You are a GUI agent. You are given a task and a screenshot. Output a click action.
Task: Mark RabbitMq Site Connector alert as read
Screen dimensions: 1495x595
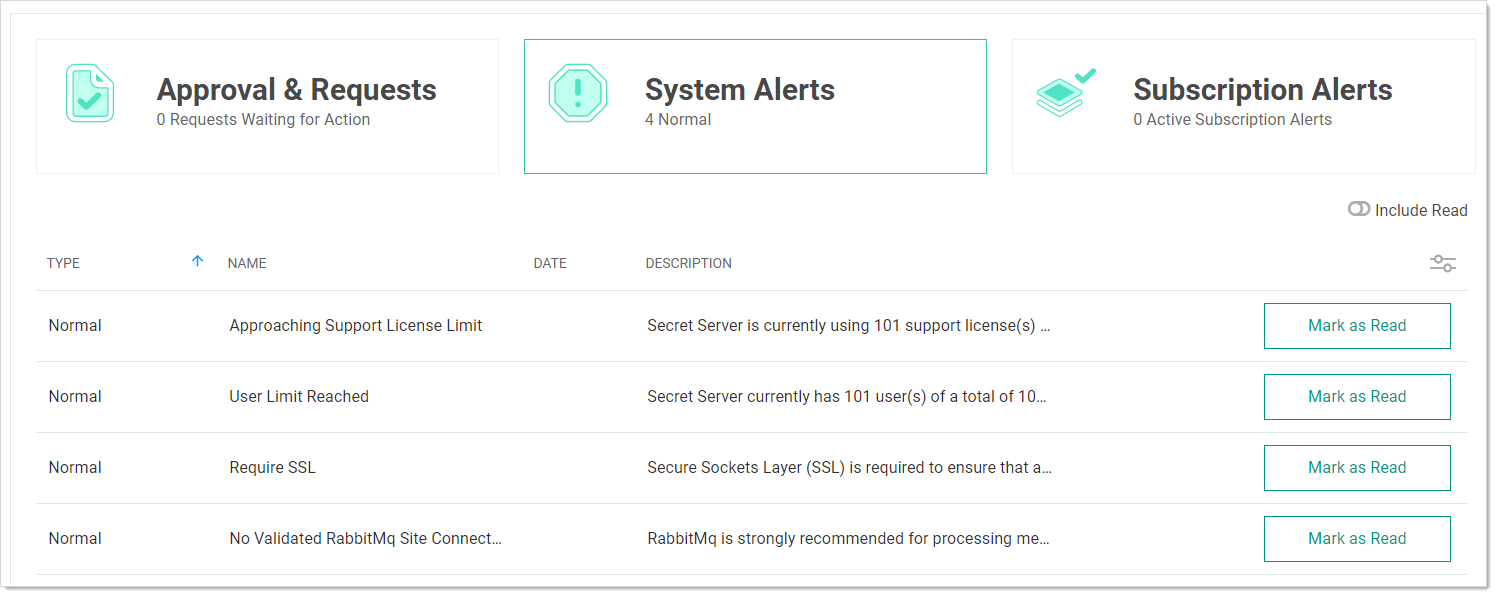[1357, 539]
